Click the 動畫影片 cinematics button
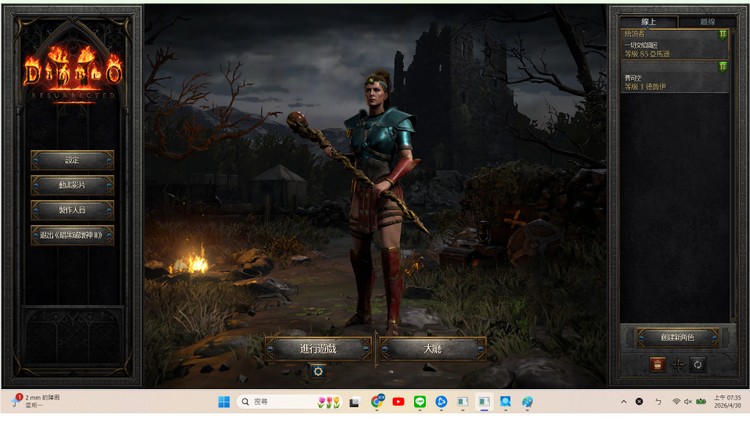750x422 pixels. tap(72, 185)
